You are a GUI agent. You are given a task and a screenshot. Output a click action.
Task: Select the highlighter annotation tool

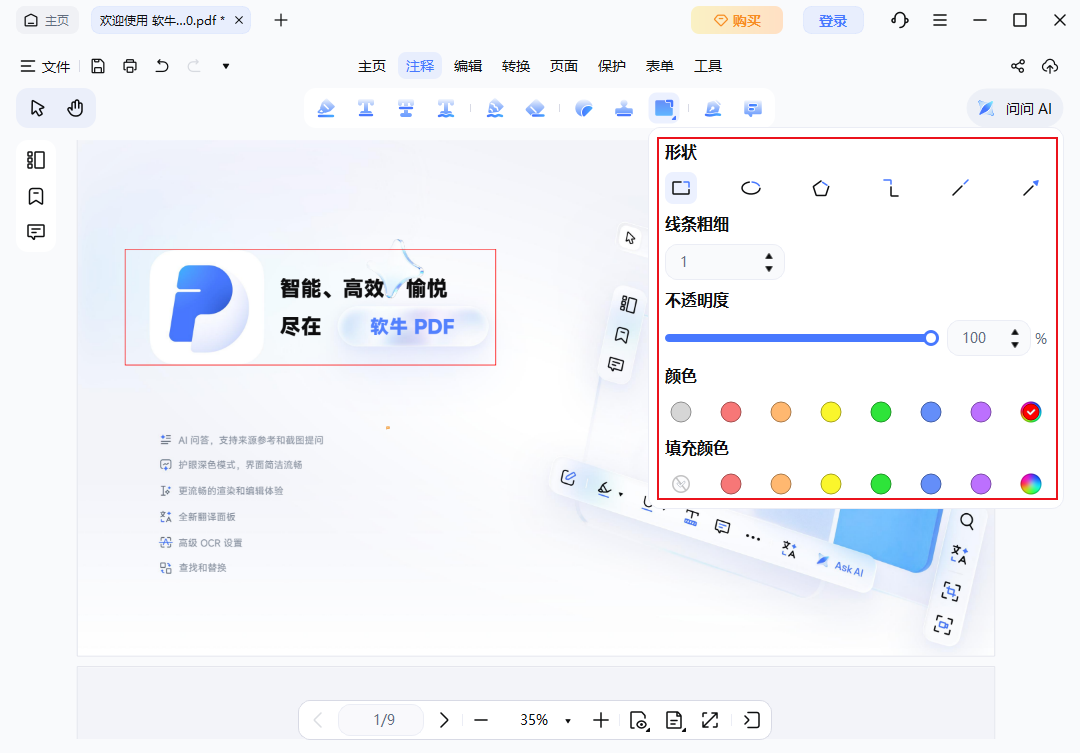[x=326, y=108]
